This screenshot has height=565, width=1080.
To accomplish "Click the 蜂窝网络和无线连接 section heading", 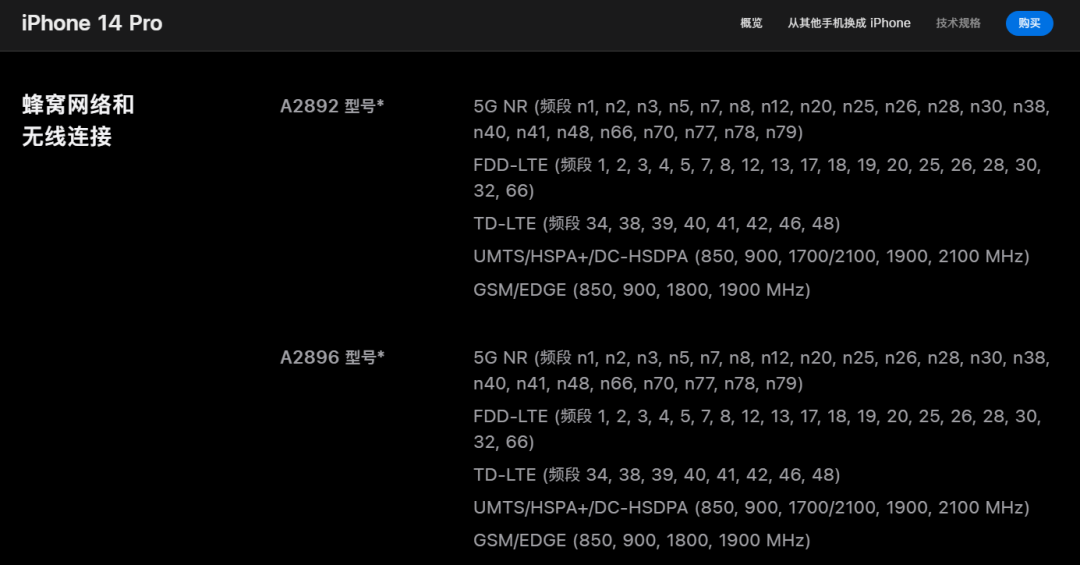I will (x=78, y=121).
